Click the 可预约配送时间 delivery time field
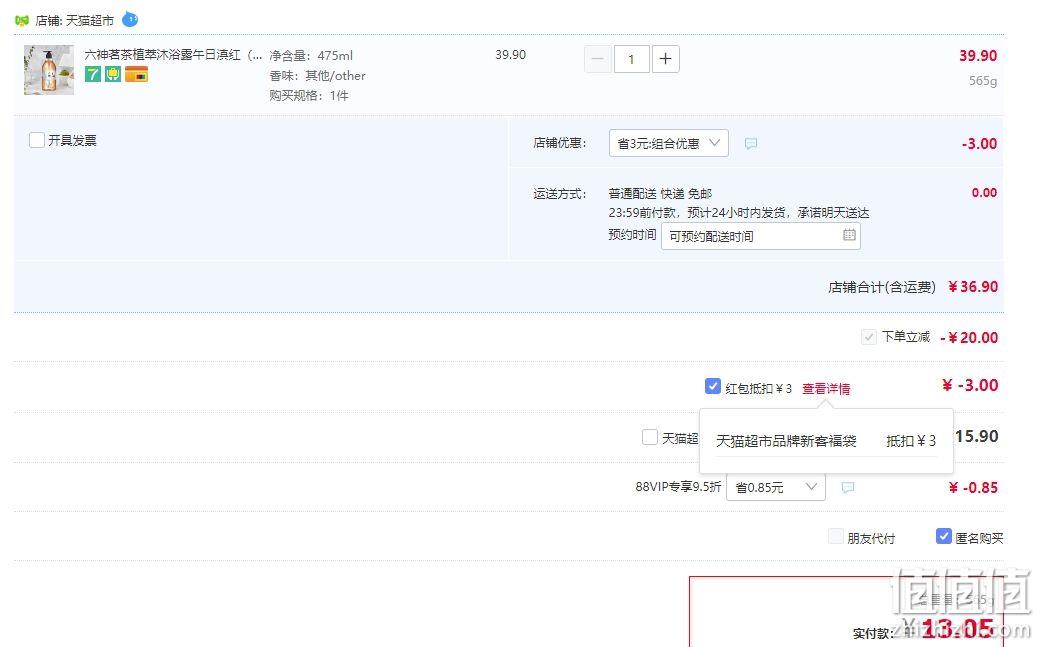The height and width of the screenshot is (647, 1040). tap(761, 236)
